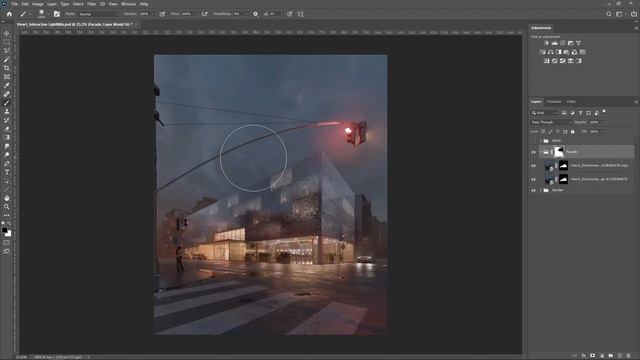Toggle visibility of Facade group layer

coord(533,152)
